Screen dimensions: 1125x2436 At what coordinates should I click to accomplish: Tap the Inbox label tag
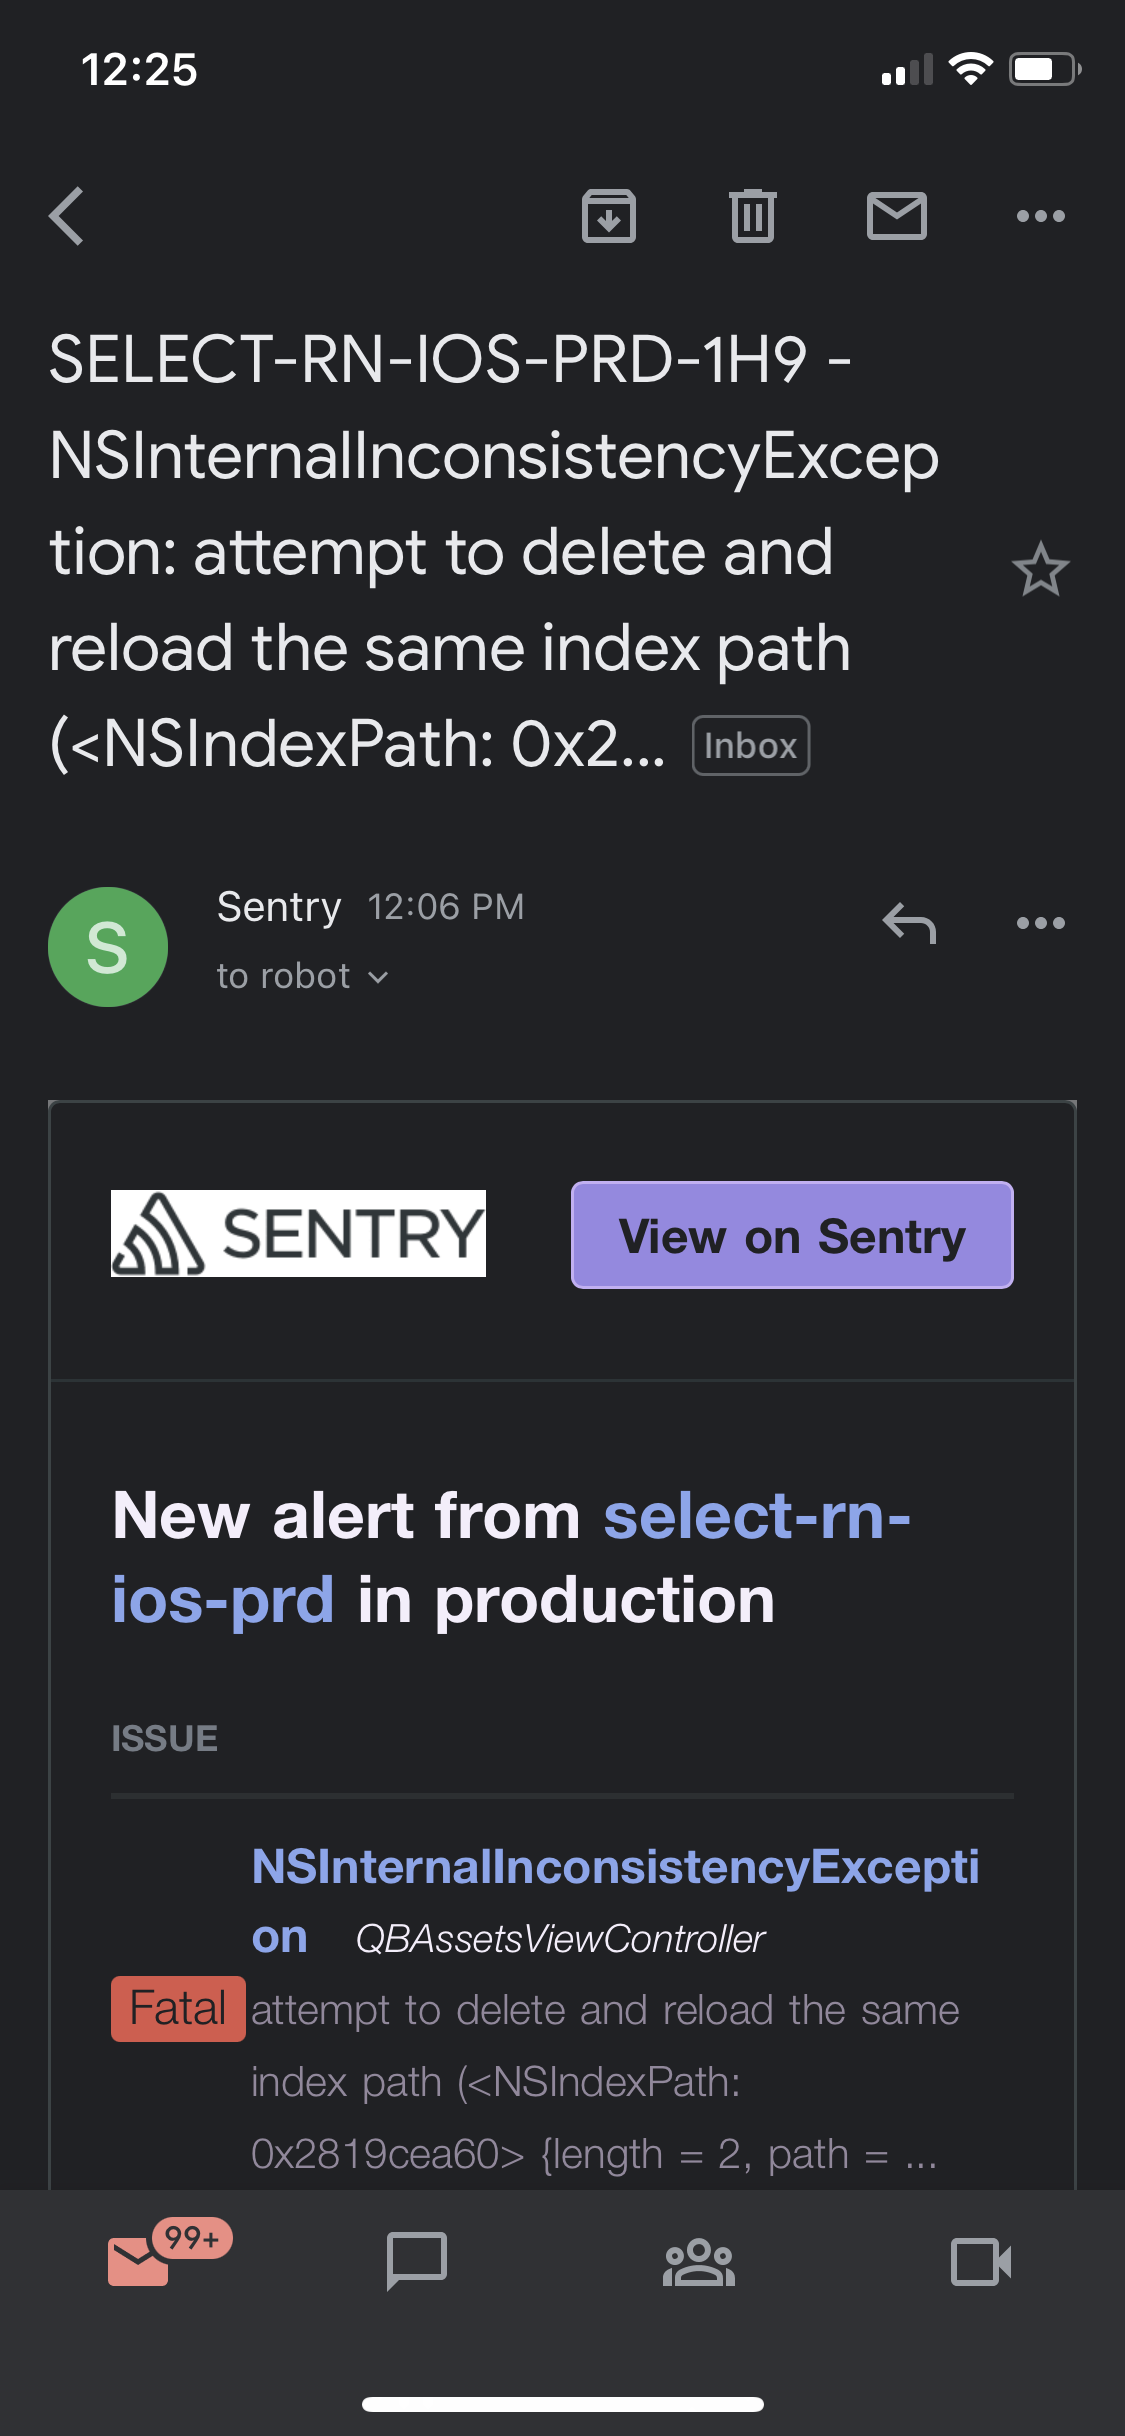point(750,746)
